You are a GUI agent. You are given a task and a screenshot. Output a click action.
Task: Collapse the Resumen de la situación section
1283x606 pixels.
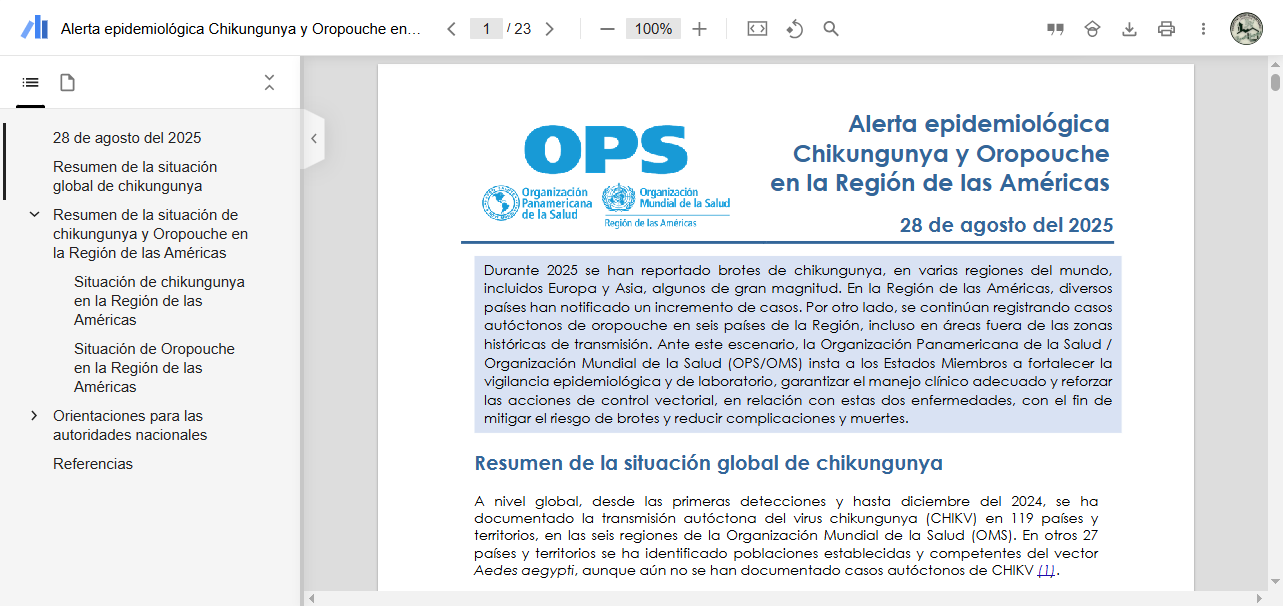tap(33, 214)
